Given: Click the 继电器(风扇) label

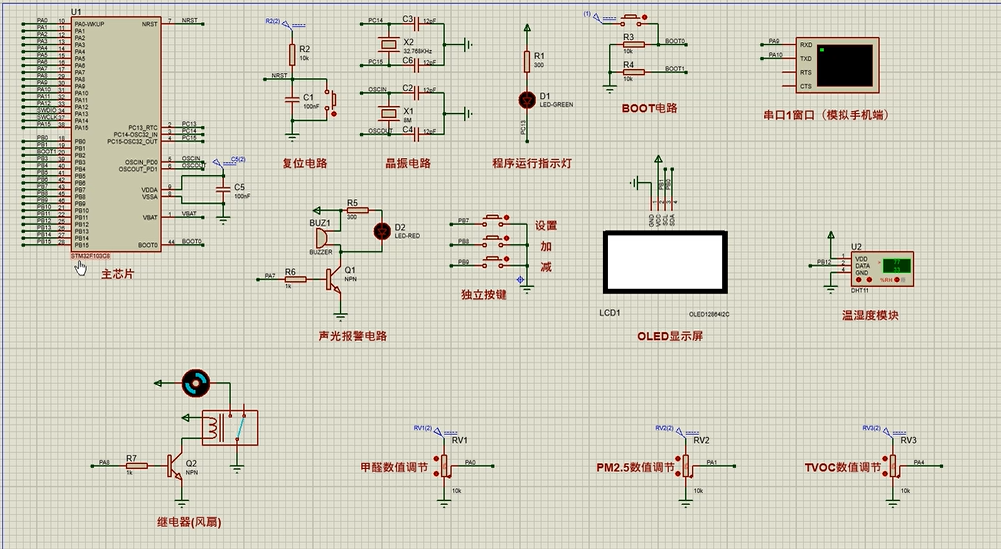Looking at the screenshot, I should click(x=190, y=522).
